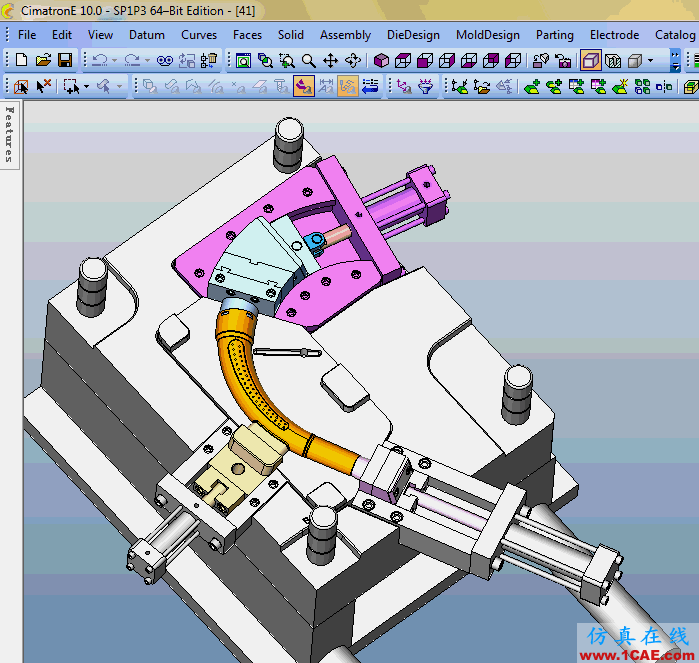This screenshot has height=663, width=699.
Task: Expand the toolbar overflow options chevron
Action: [675, 60]
